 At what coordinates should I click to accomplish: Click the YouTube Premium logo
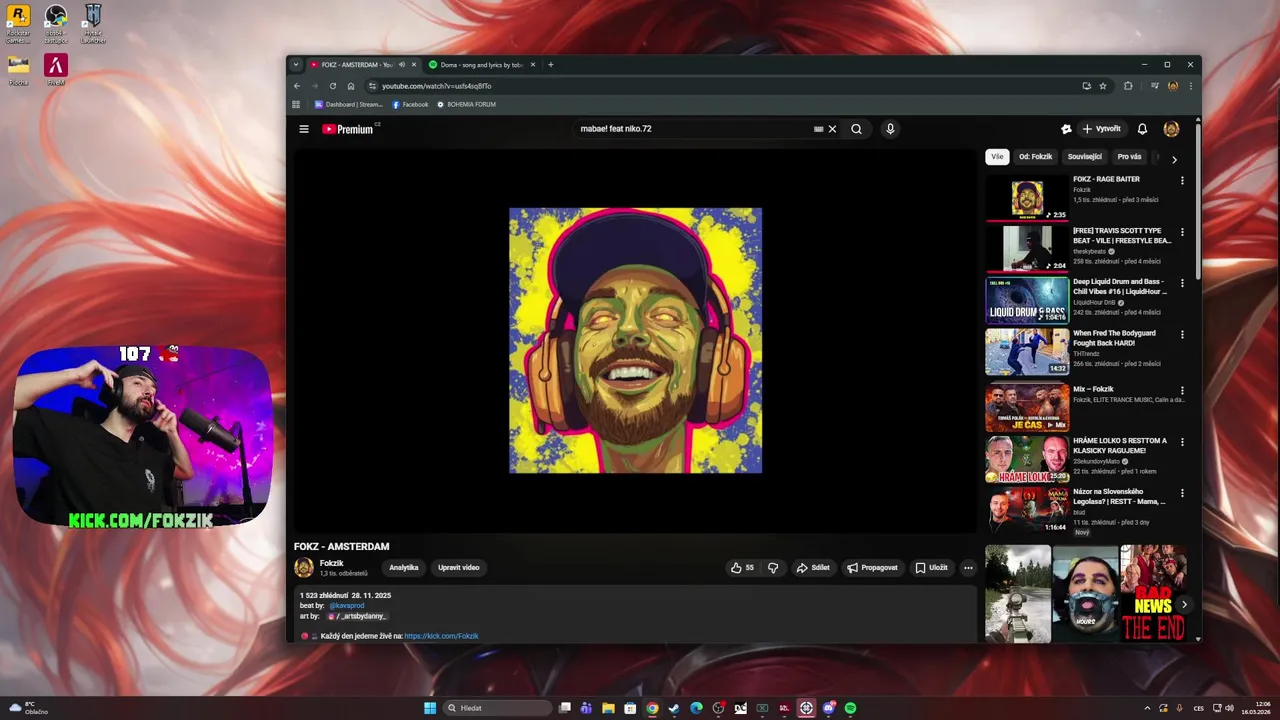[x=350, y=129]
